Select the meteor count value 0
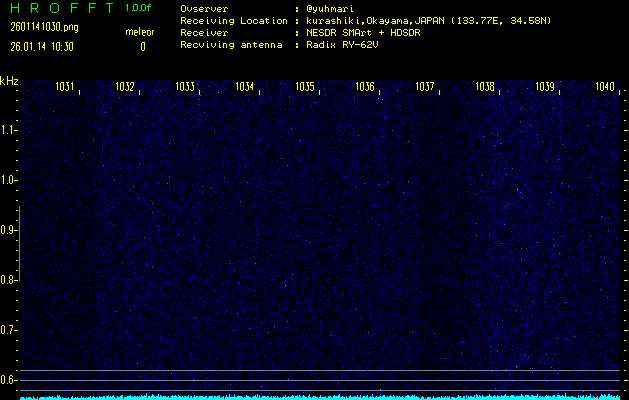The height and width of the screenshot is (400, 629). pos(142,46)
